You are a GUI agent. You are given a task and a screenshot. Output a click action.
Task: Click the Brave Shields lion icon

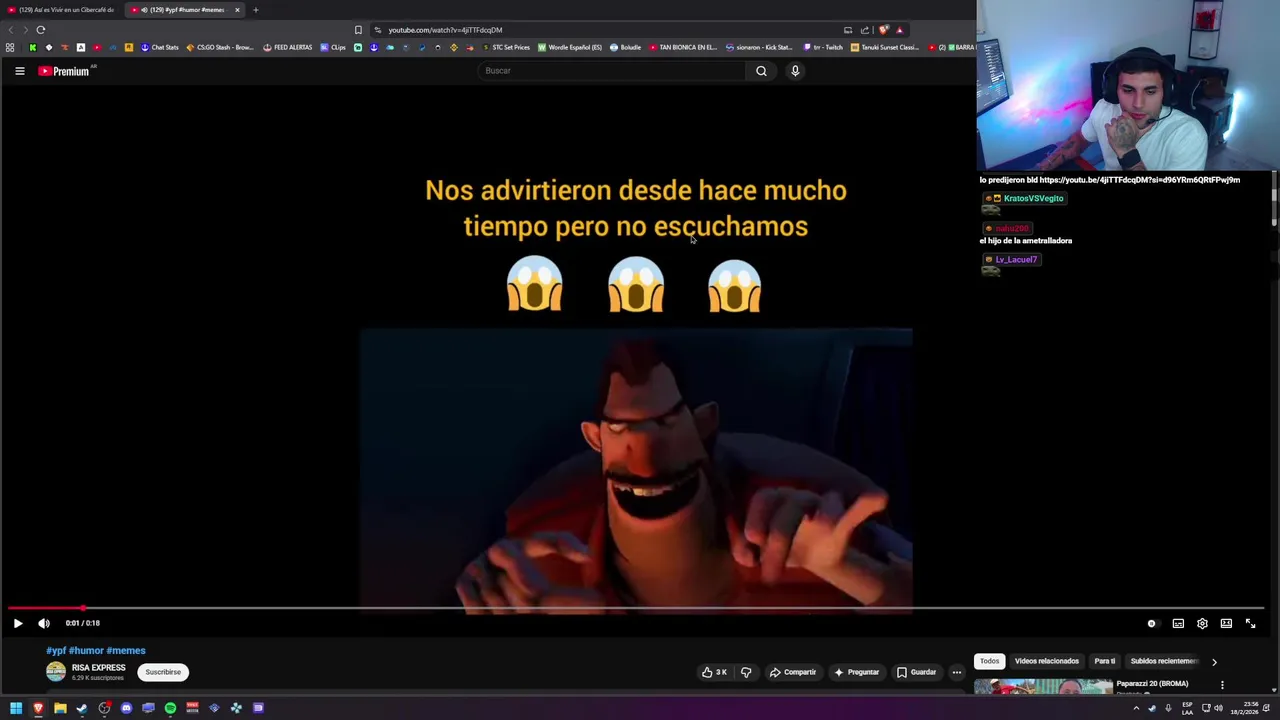click(883, 30)
